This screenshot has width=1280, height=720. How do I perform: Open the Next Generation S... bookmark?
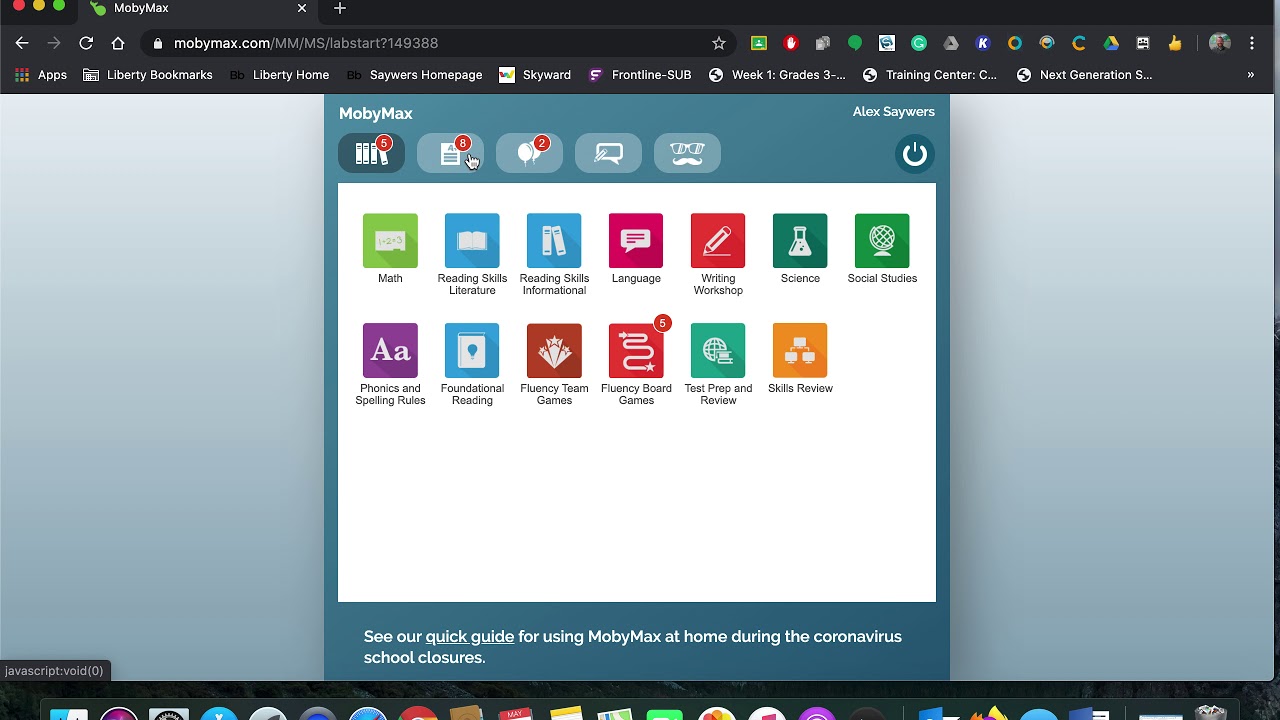coord(1085,75)
